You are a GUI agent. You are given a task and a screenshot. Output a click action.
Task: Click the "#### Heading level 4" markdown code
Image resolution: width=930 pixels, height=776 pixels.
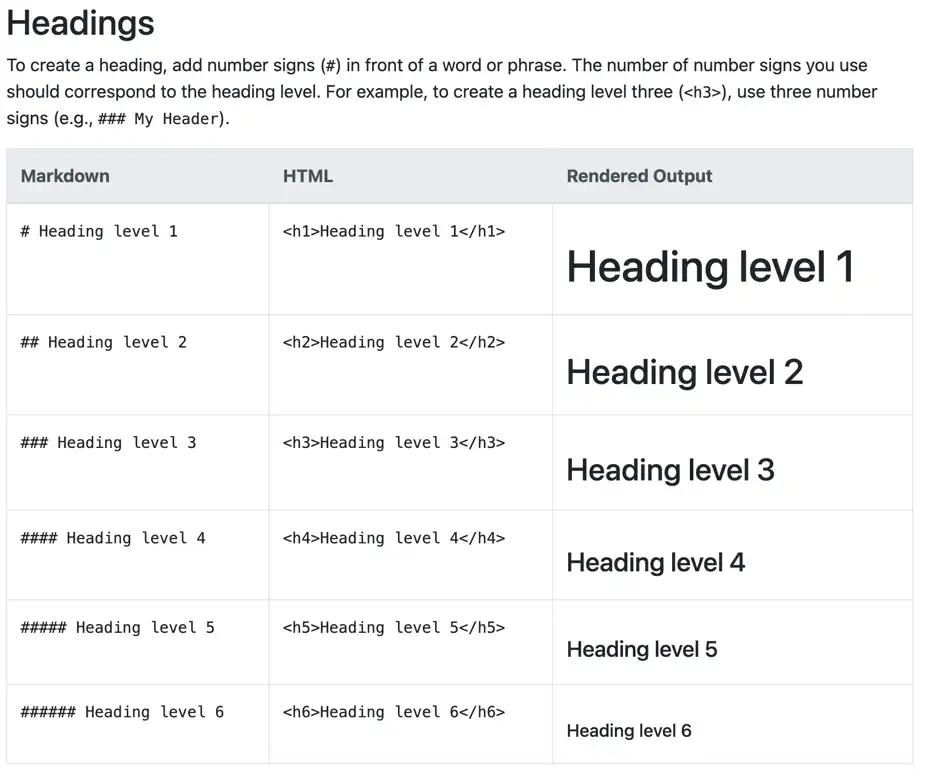click(x=113, y=538)
